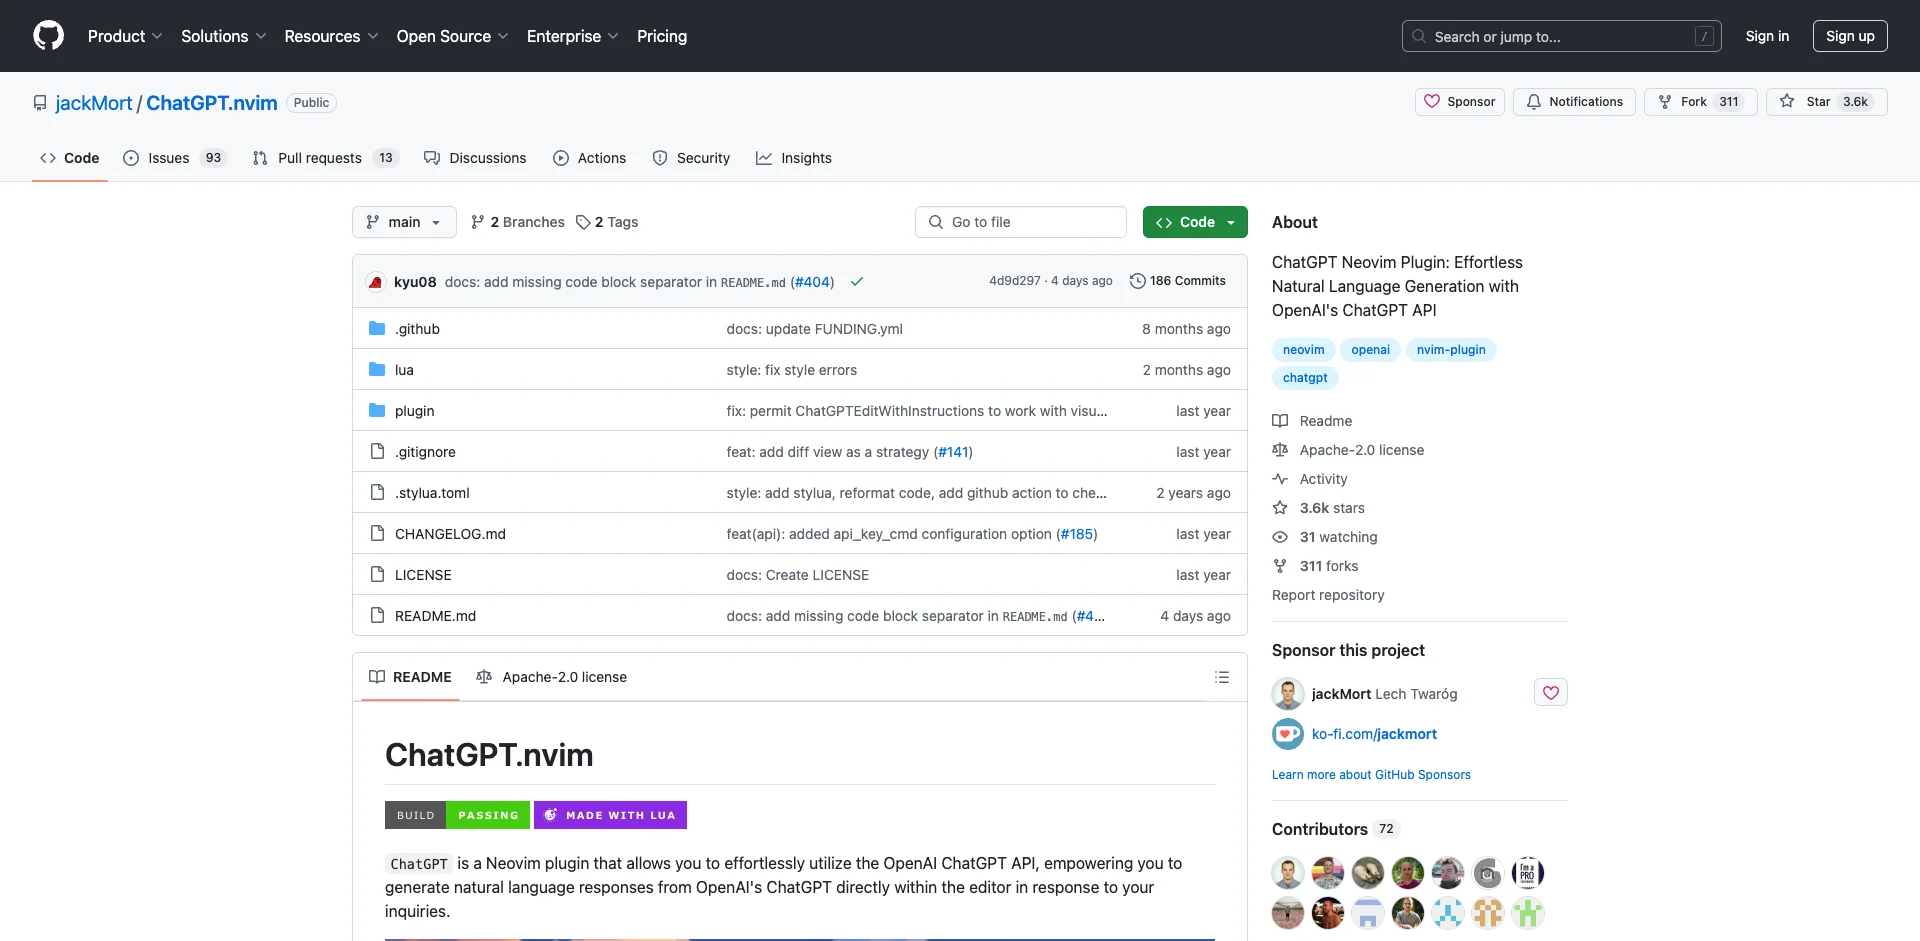Image resolution: width=1920 pixels, height=941 pixels.
Task: Click the Search or jump to field
Action: pyautogui.click(x=1562, y=36)
